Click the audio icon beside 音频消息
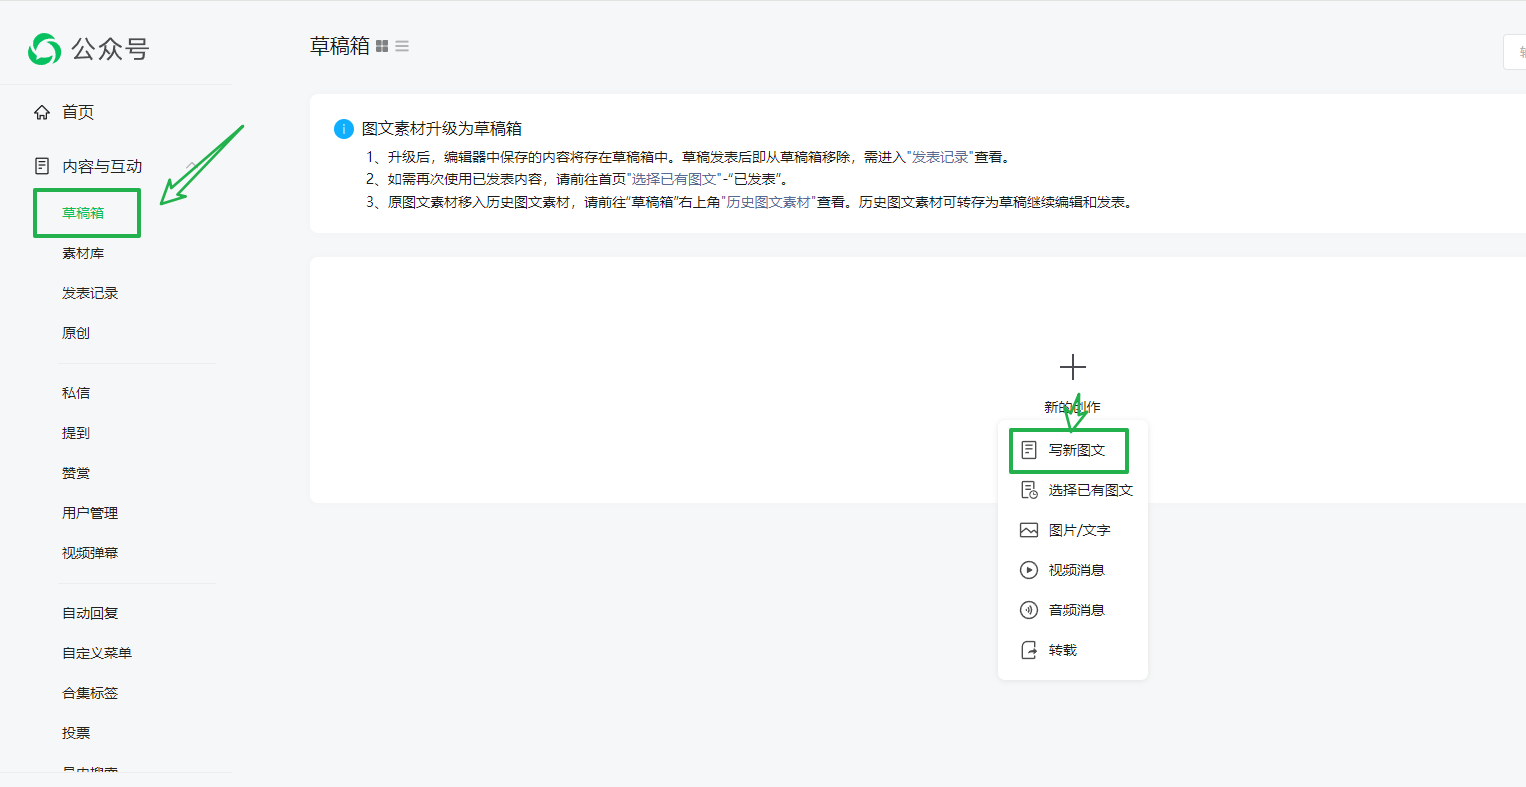1526x787 pixels. click(1029, 610)
